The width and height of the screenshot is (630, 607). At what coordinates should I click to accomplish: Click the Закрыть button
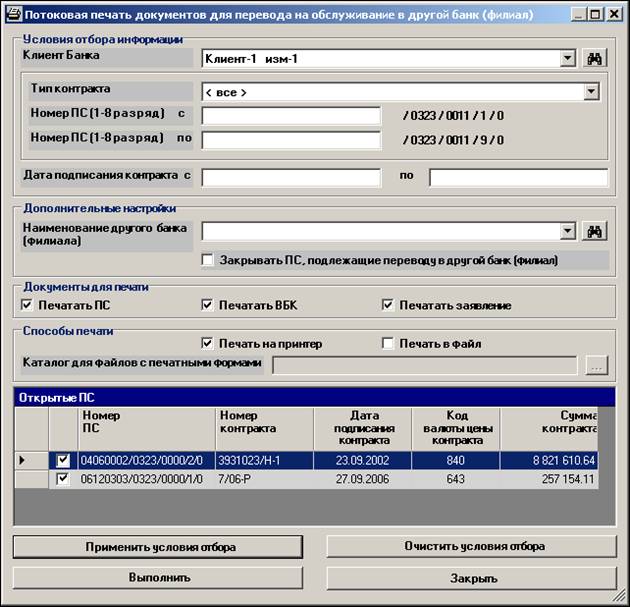coord(471,578)
